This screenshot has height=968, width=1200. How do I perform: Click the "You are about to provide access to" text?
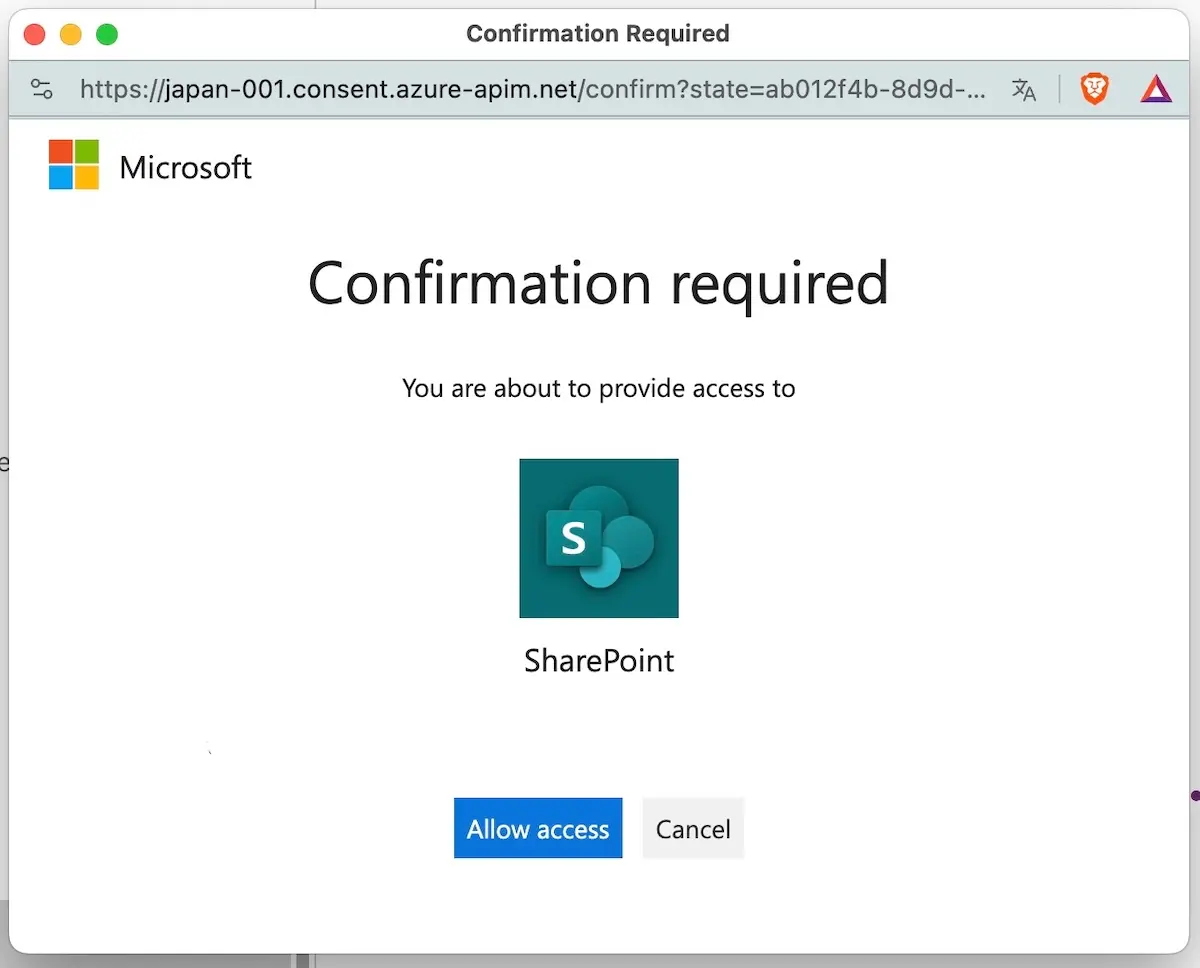pyautogui.click(x=598, y=388)
